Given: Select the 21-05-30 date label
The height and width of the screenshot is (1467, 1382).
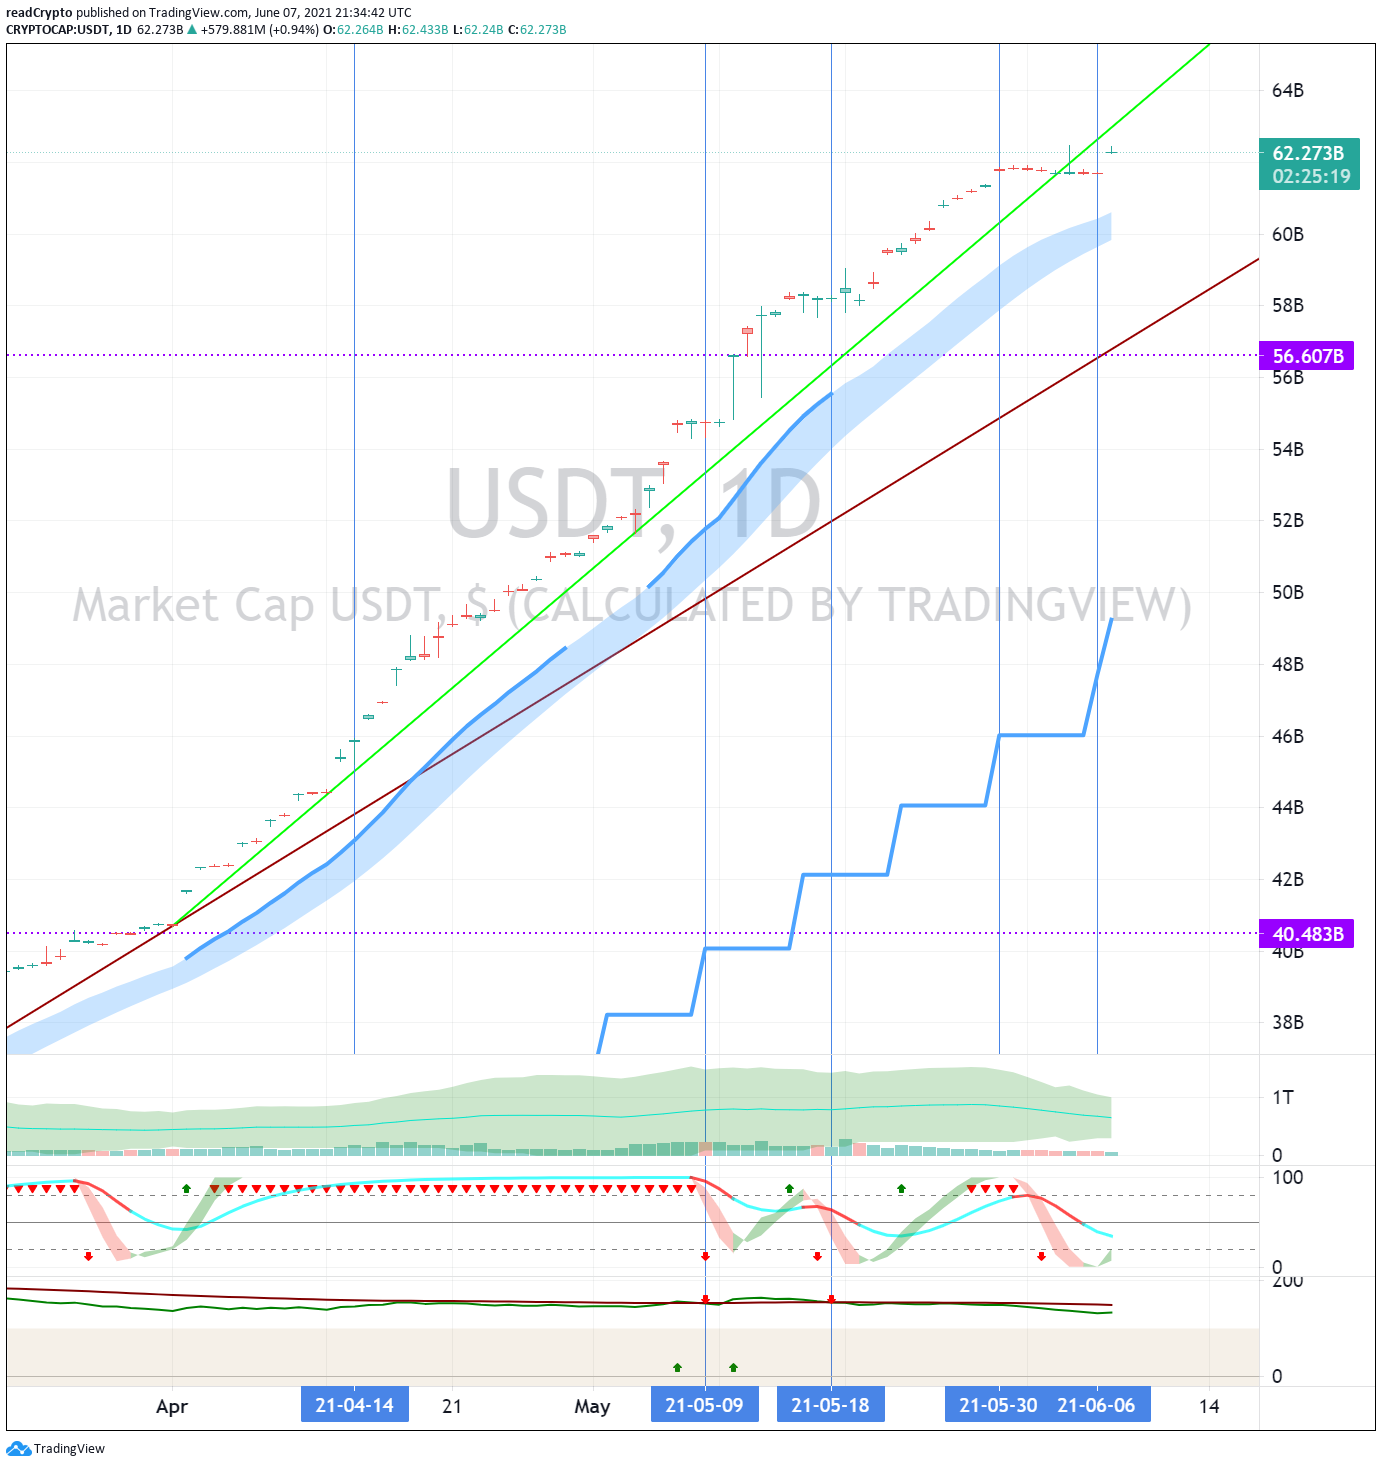Looking at the screenshot, I should (998, 1405).
